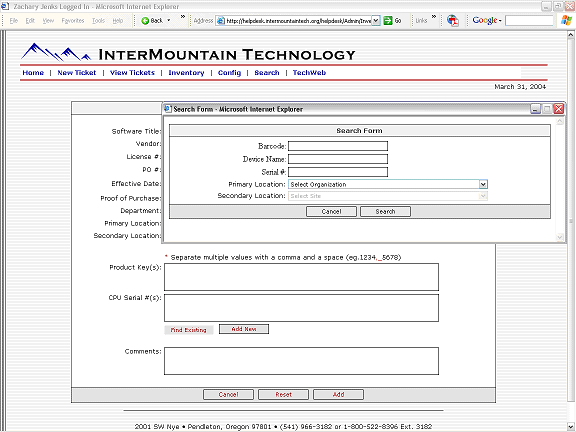Minimize the Search Form popup window
The image size is (576, 432).
[535, 109]
